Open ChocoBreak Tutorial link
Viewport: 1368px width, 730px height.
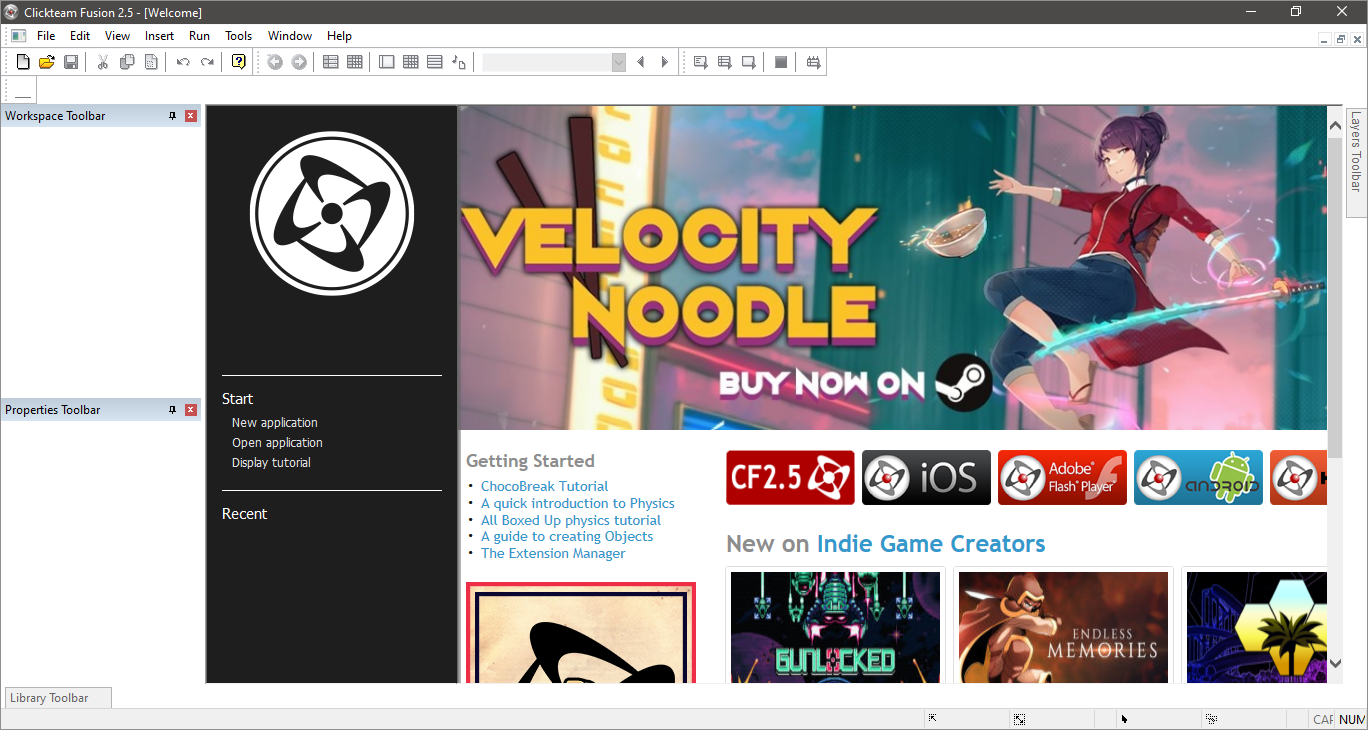(544, 487)
